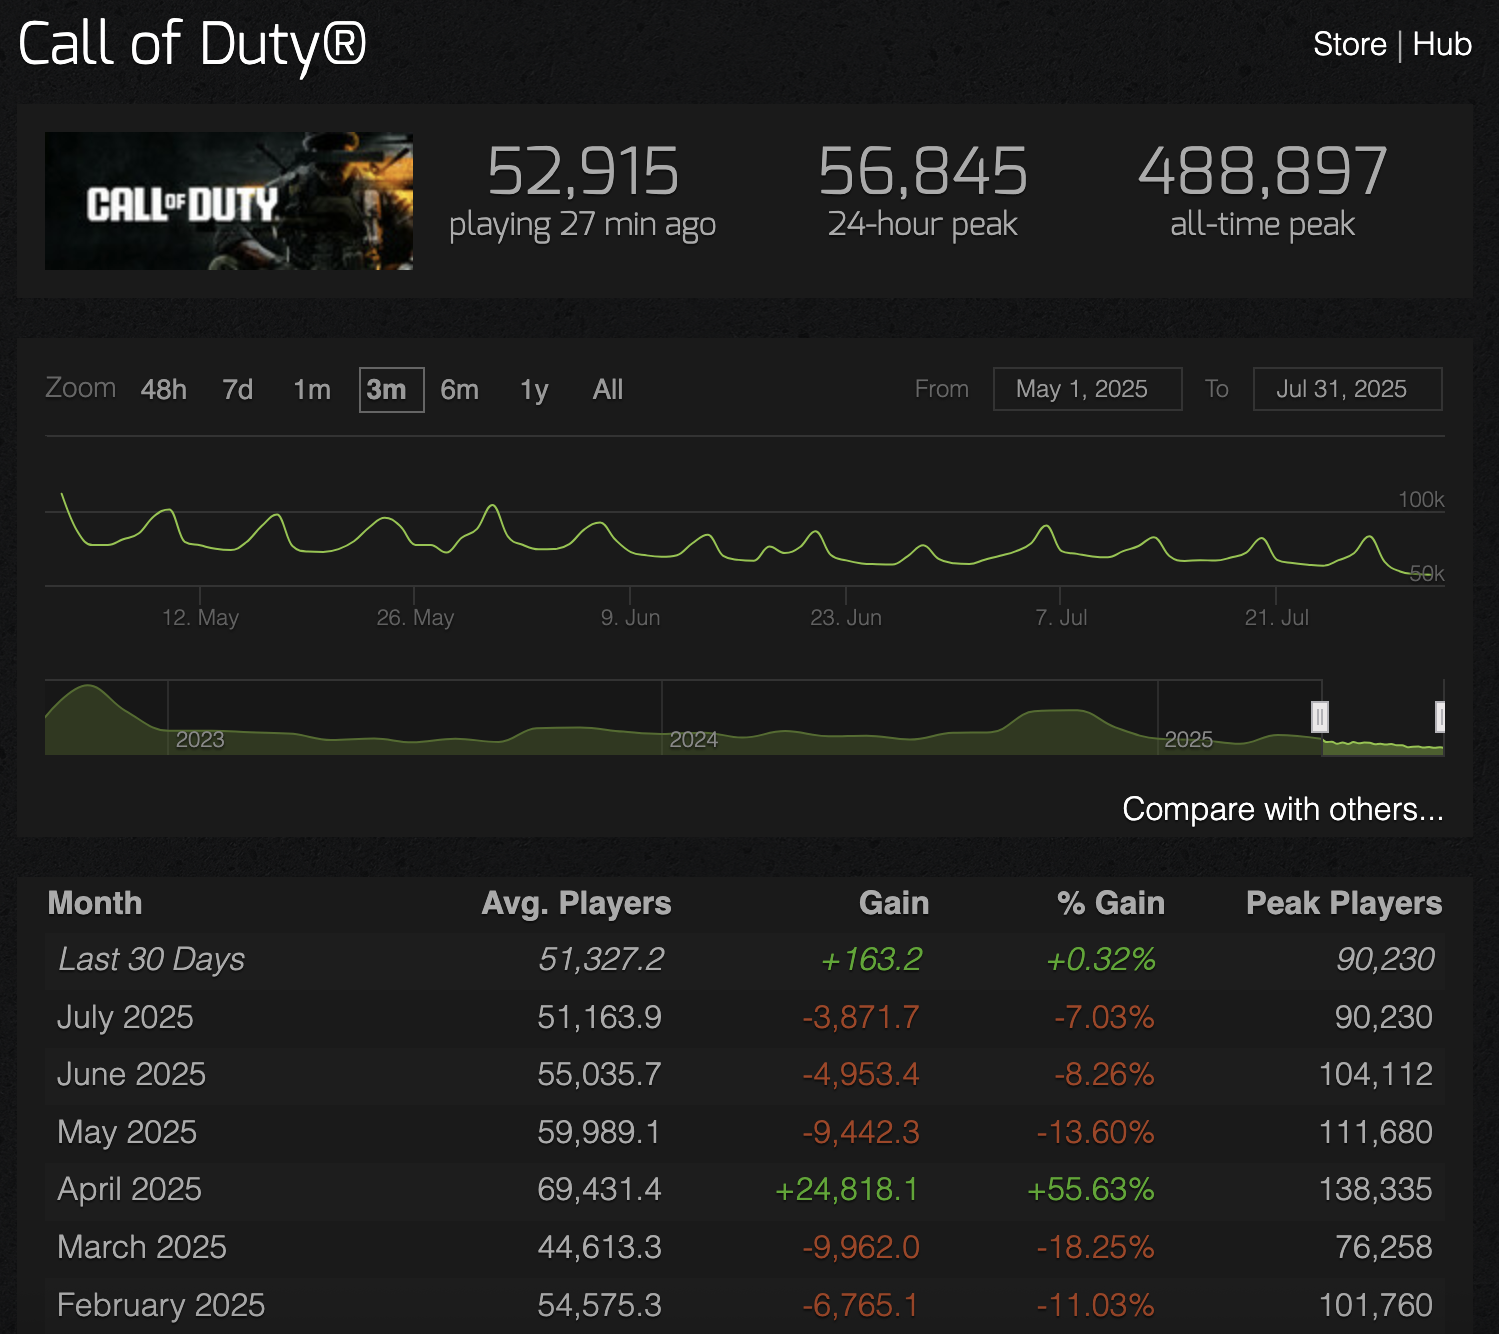
Task: Click the +24,818.1 gain for April 2025
Action: 847,1189
